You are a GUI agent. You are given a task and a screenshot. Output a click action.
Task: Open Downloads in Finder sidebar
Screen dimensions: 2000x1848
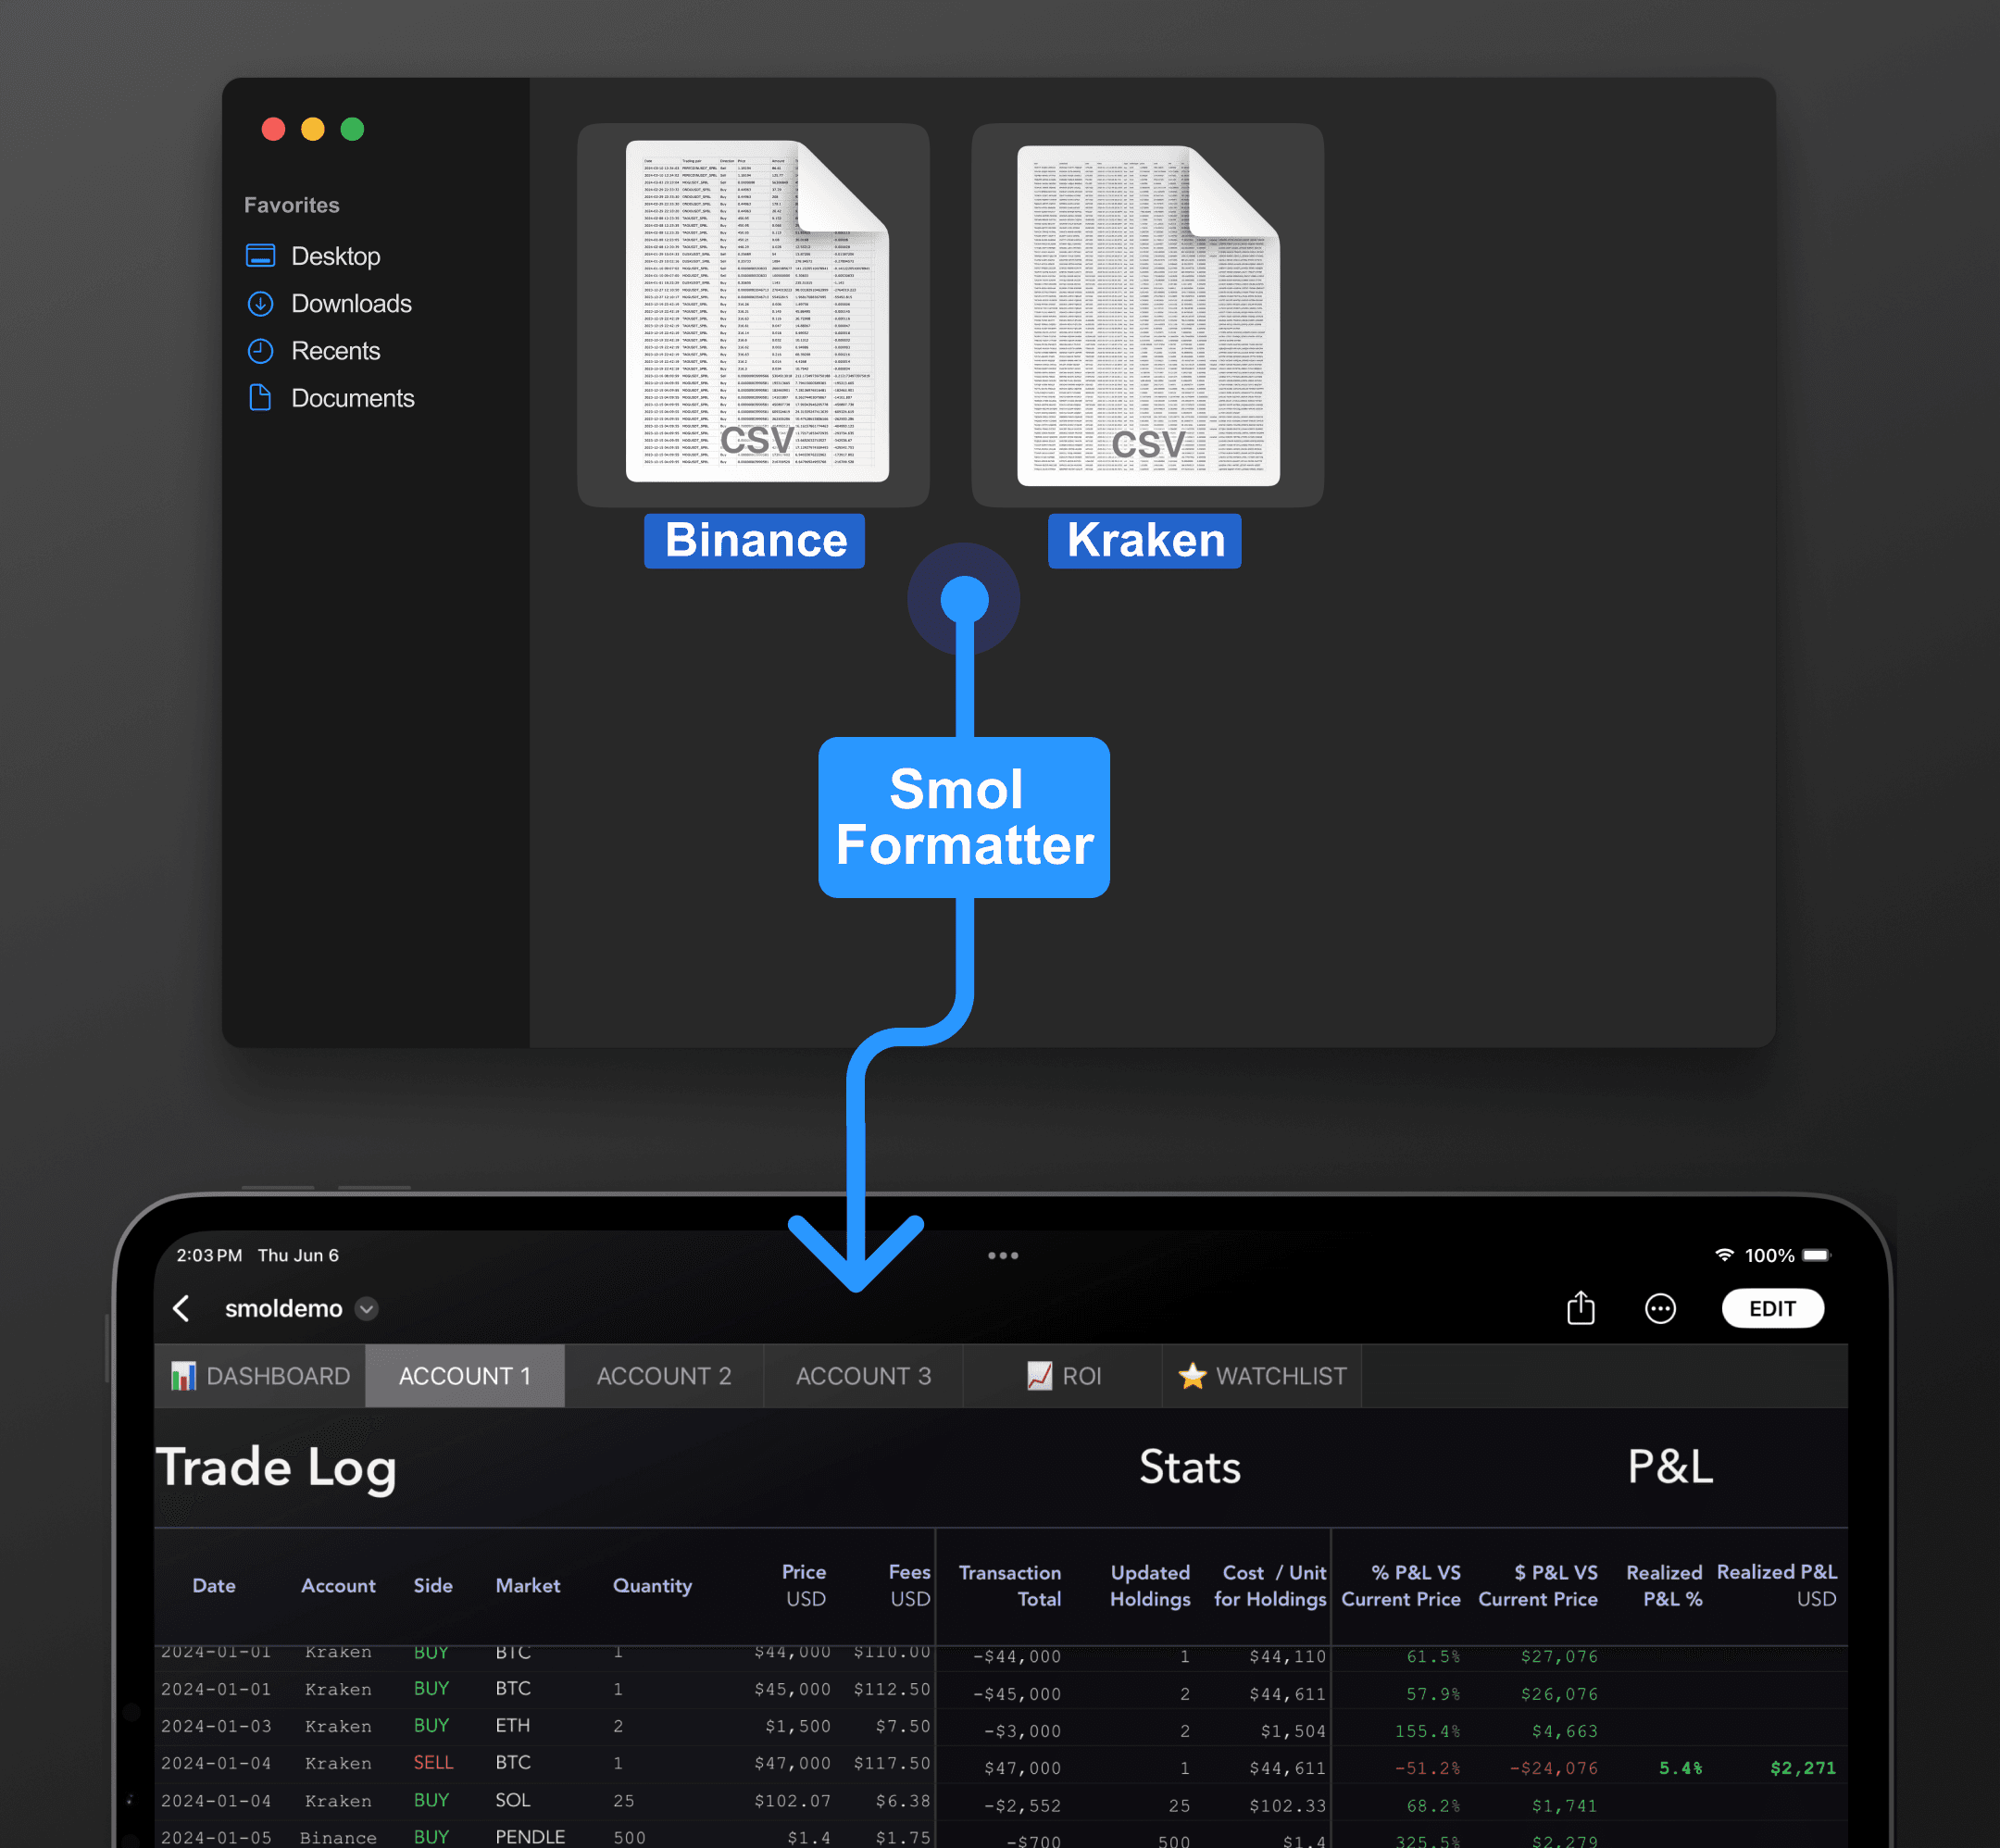(x=351, y=303)
